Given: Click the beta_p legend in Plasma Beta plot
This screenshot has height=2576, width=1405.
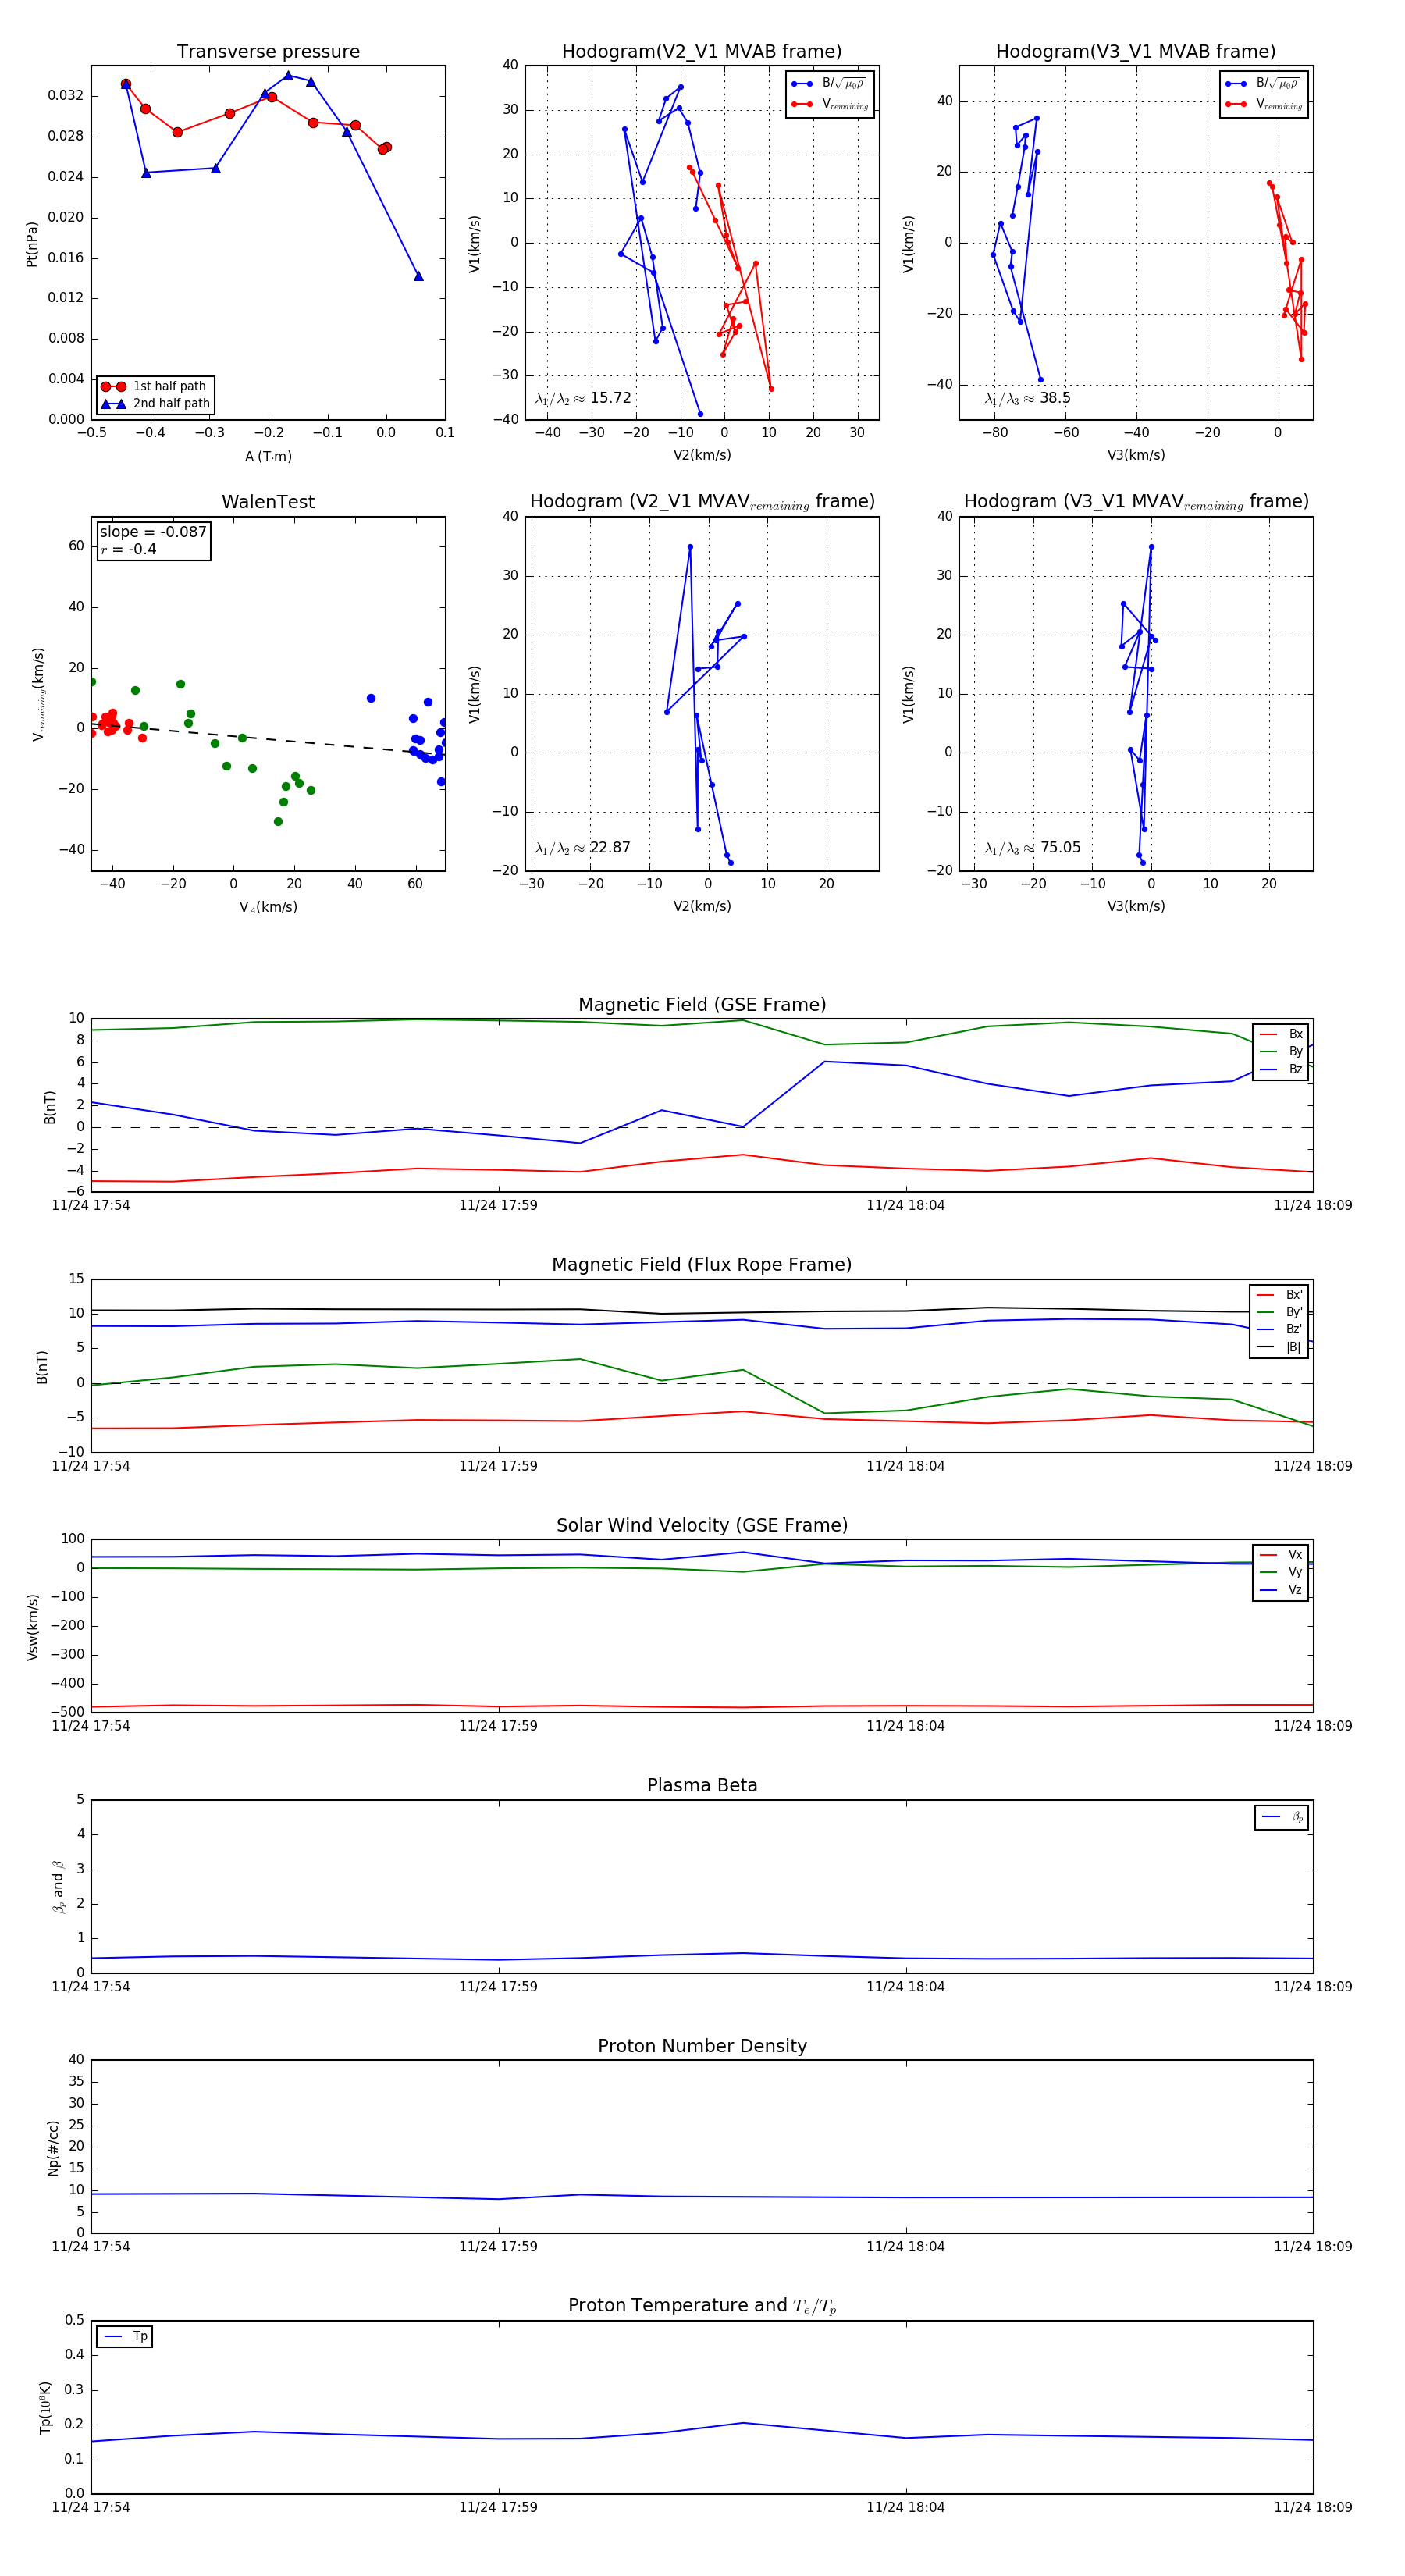Looking at the screenshot, I should click(x=1282, y=1817).
